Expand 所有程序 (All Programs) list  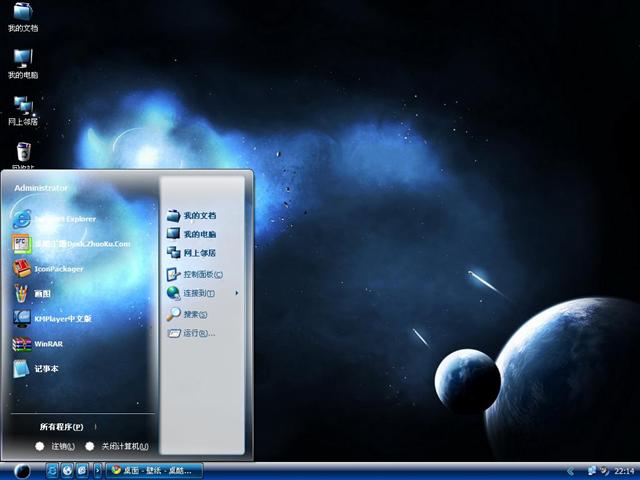click(62, 427)
